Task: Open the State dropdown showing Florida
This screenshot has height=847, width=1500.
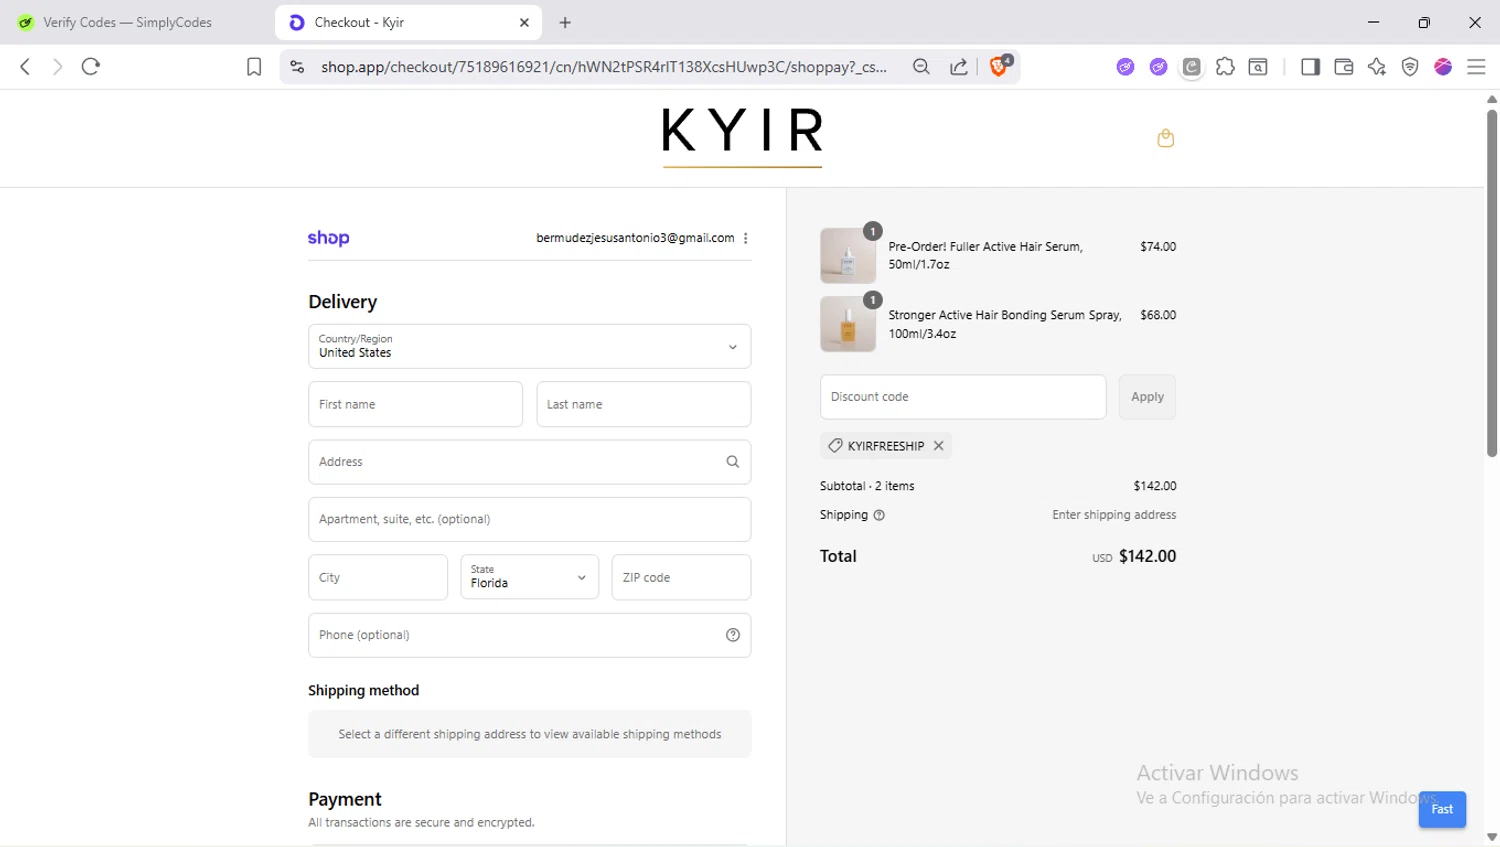Action: [x=529, y=577]
